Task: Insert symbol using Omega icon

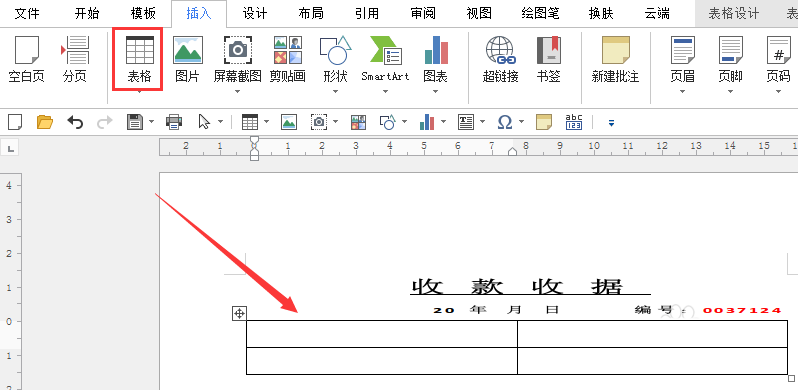Action: pyautogui.click(x=505, y=122)
